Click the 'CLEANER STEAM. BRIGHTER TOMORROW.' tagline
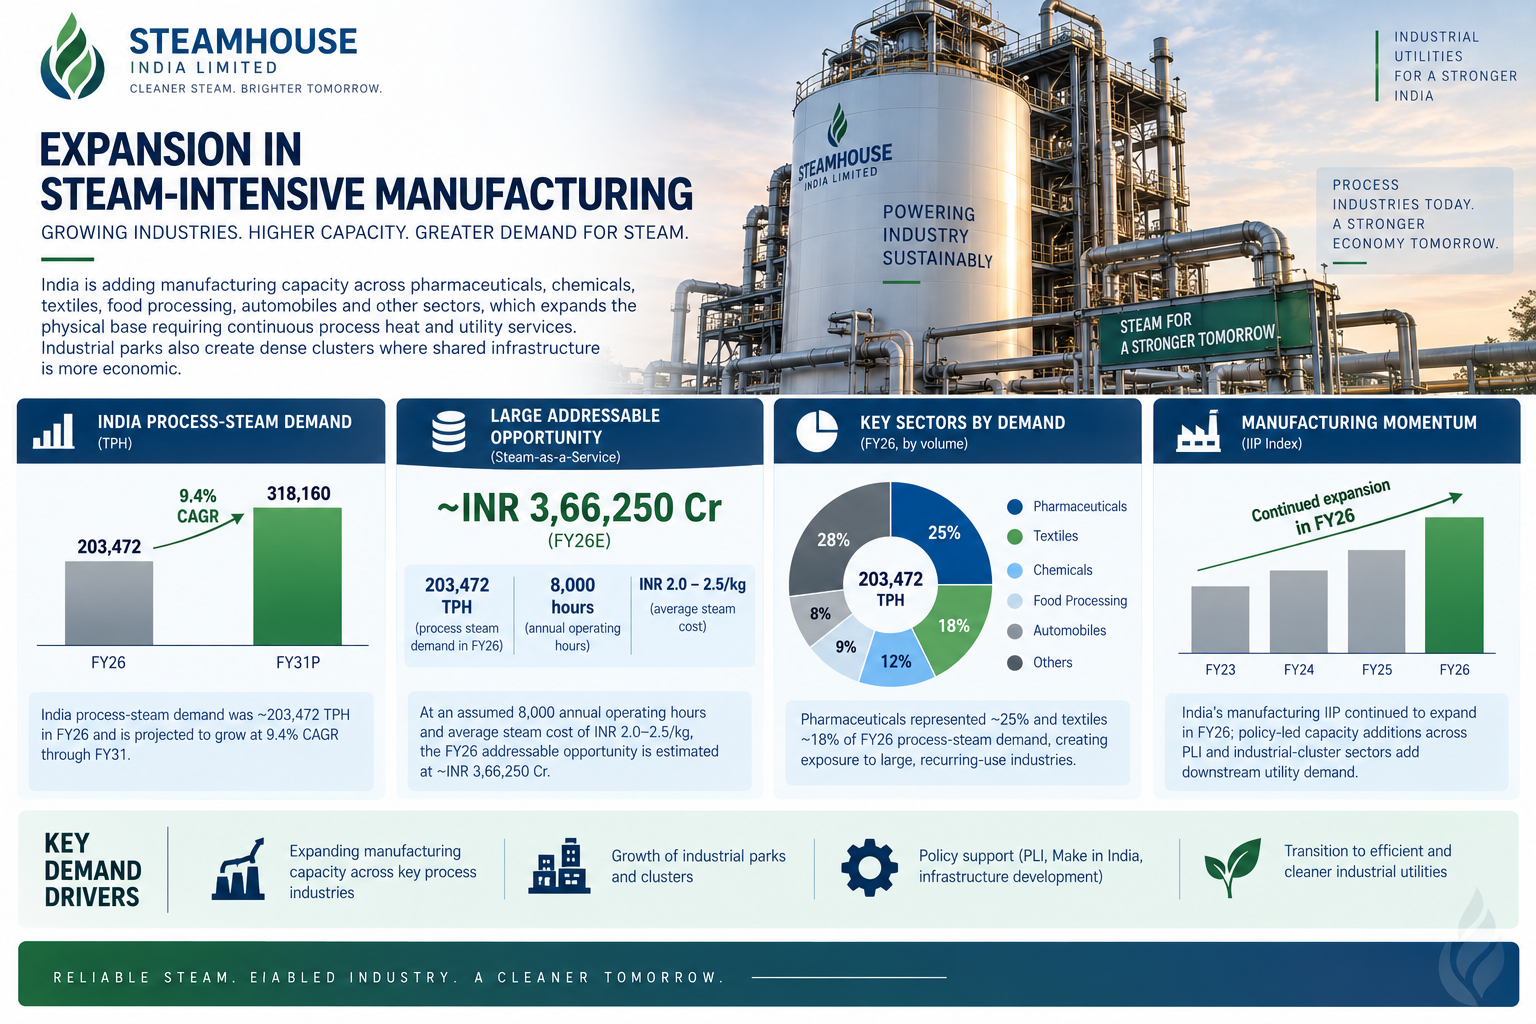The width and height of the screenshot is (1536, 1024). pos(256,89)
